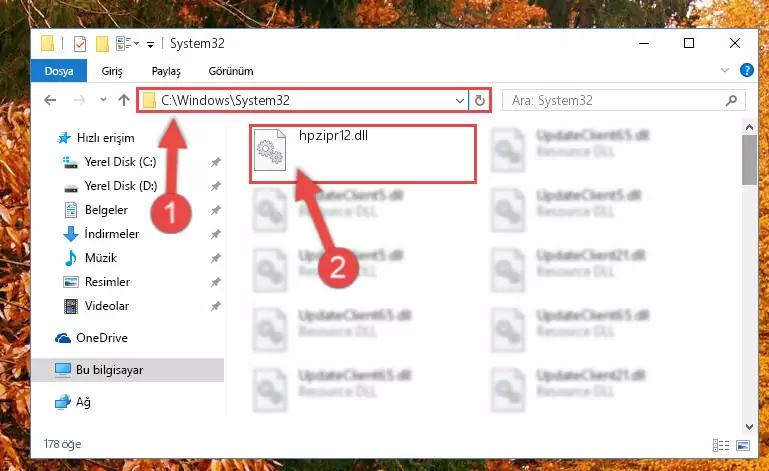
Task: Switch to Large icons view in status bar
Action: click(743, 445)
